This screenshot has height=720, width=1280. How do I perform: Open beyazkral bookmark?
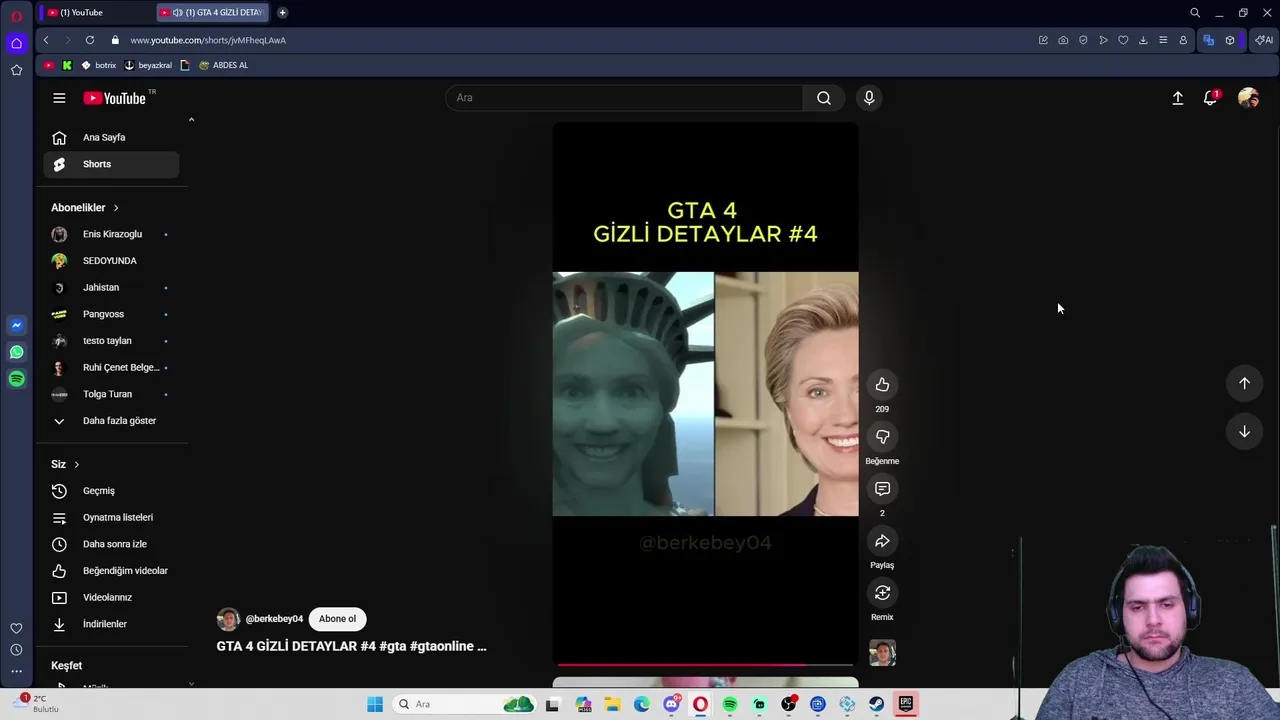148,65
